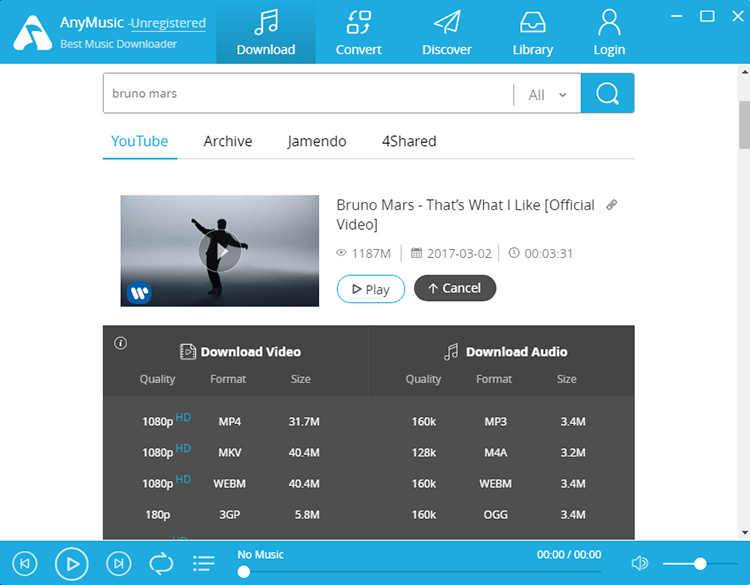Mute with the speaker volume icon

[x=640, y=563]
